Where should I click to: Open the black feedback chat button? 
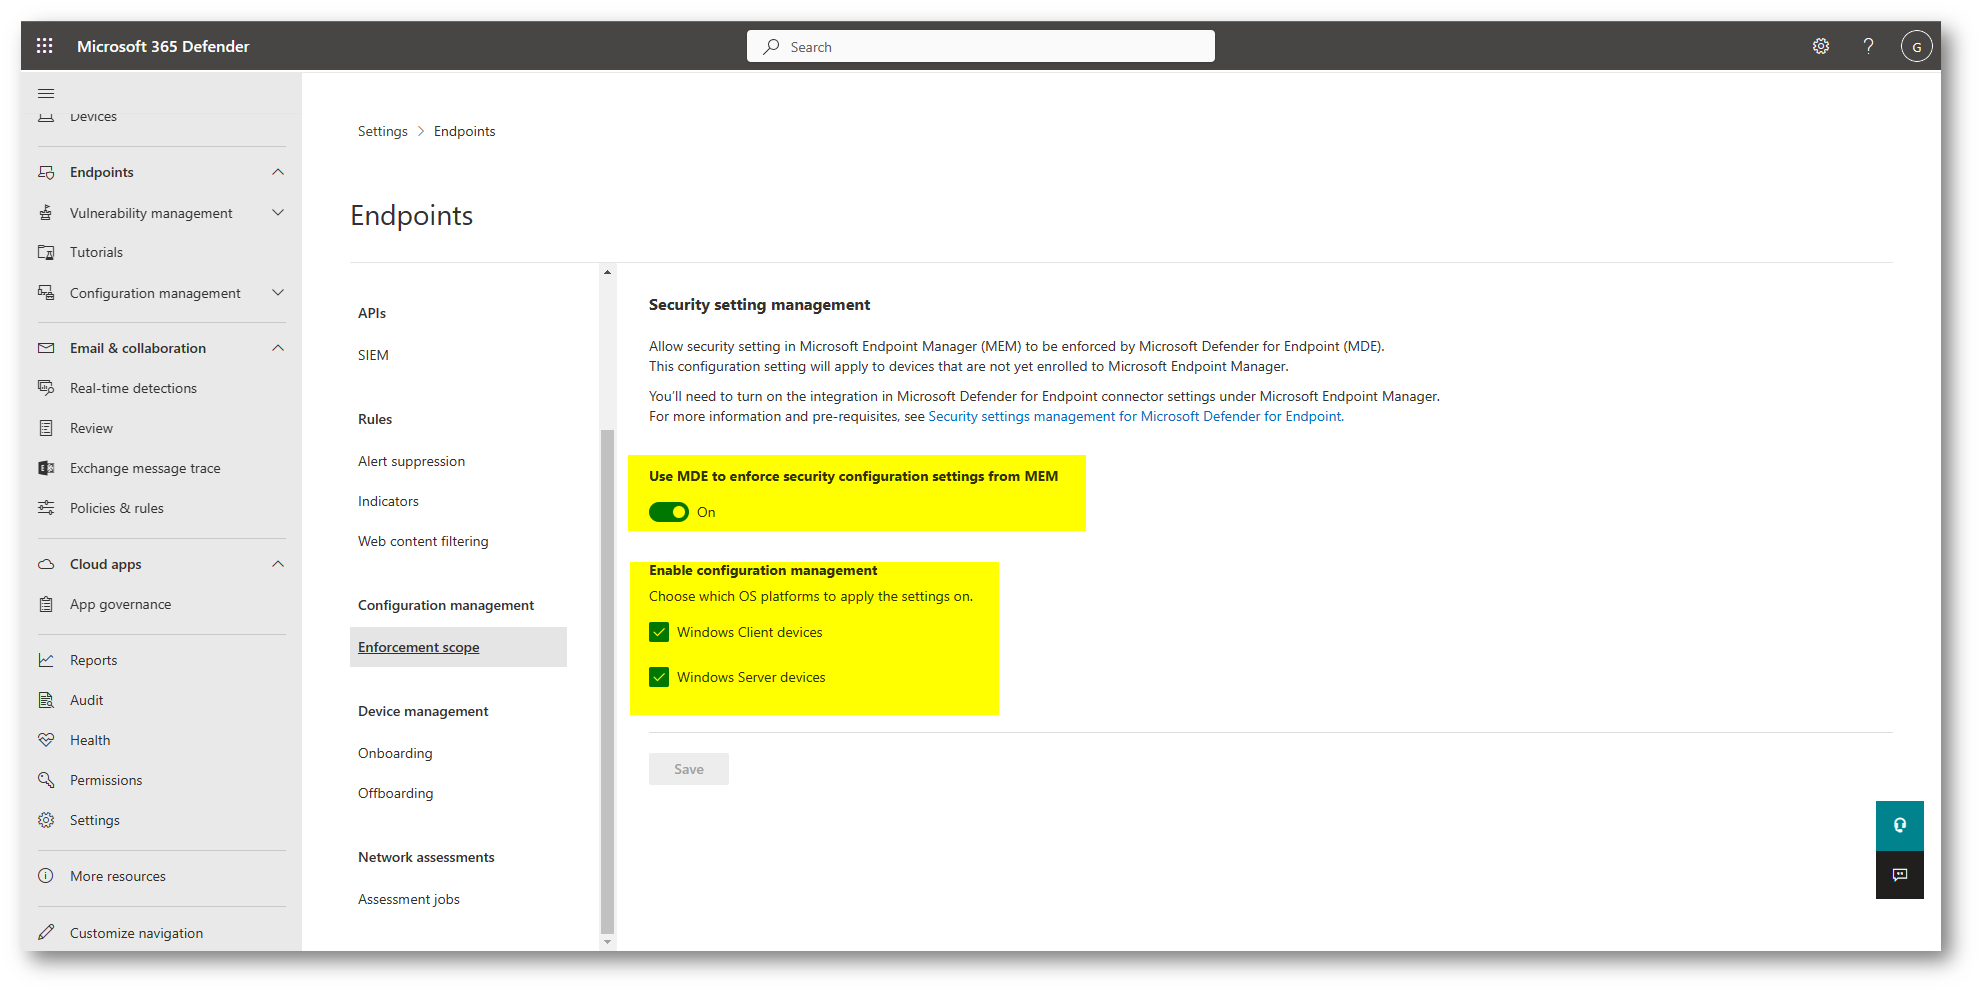[1899, 875]
